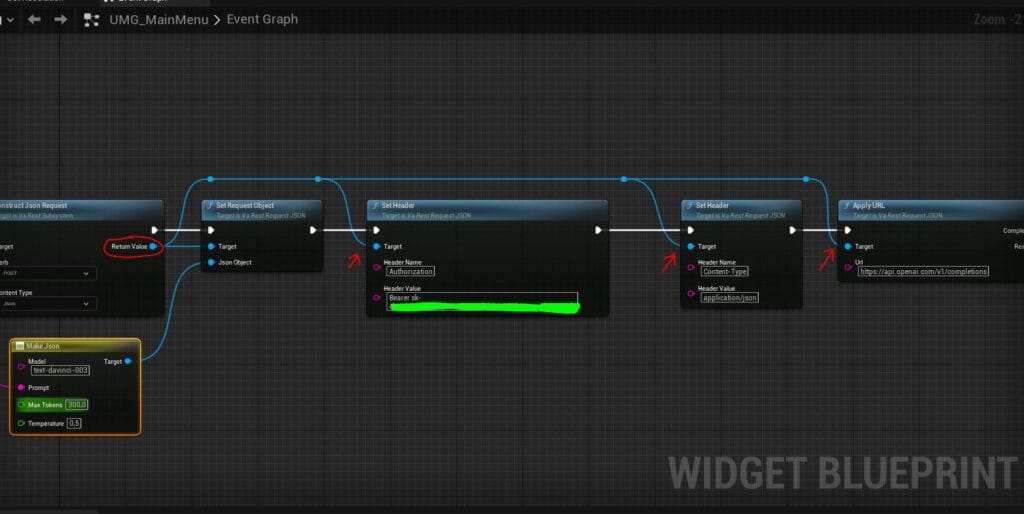
Task: Click exec input pin of Content-Type Set Header
Action: click(x=690, y=229)
